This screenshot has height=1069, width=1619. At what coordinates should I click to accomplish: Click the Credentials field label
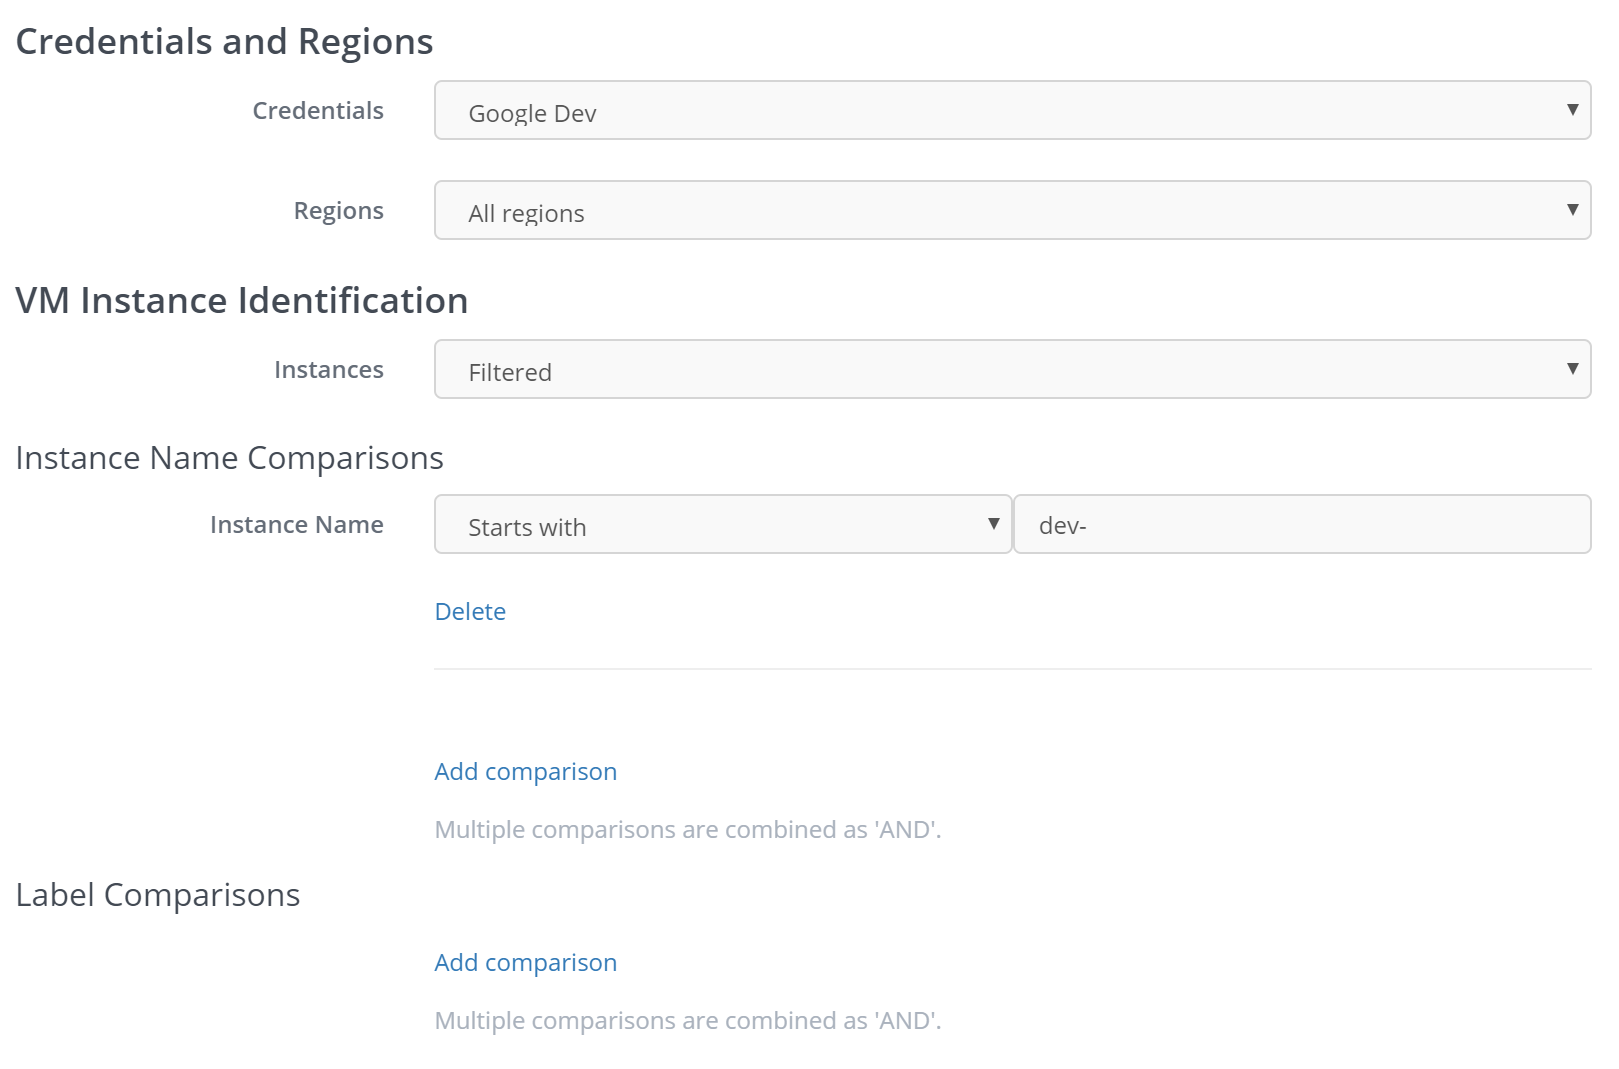pos(317,111)
